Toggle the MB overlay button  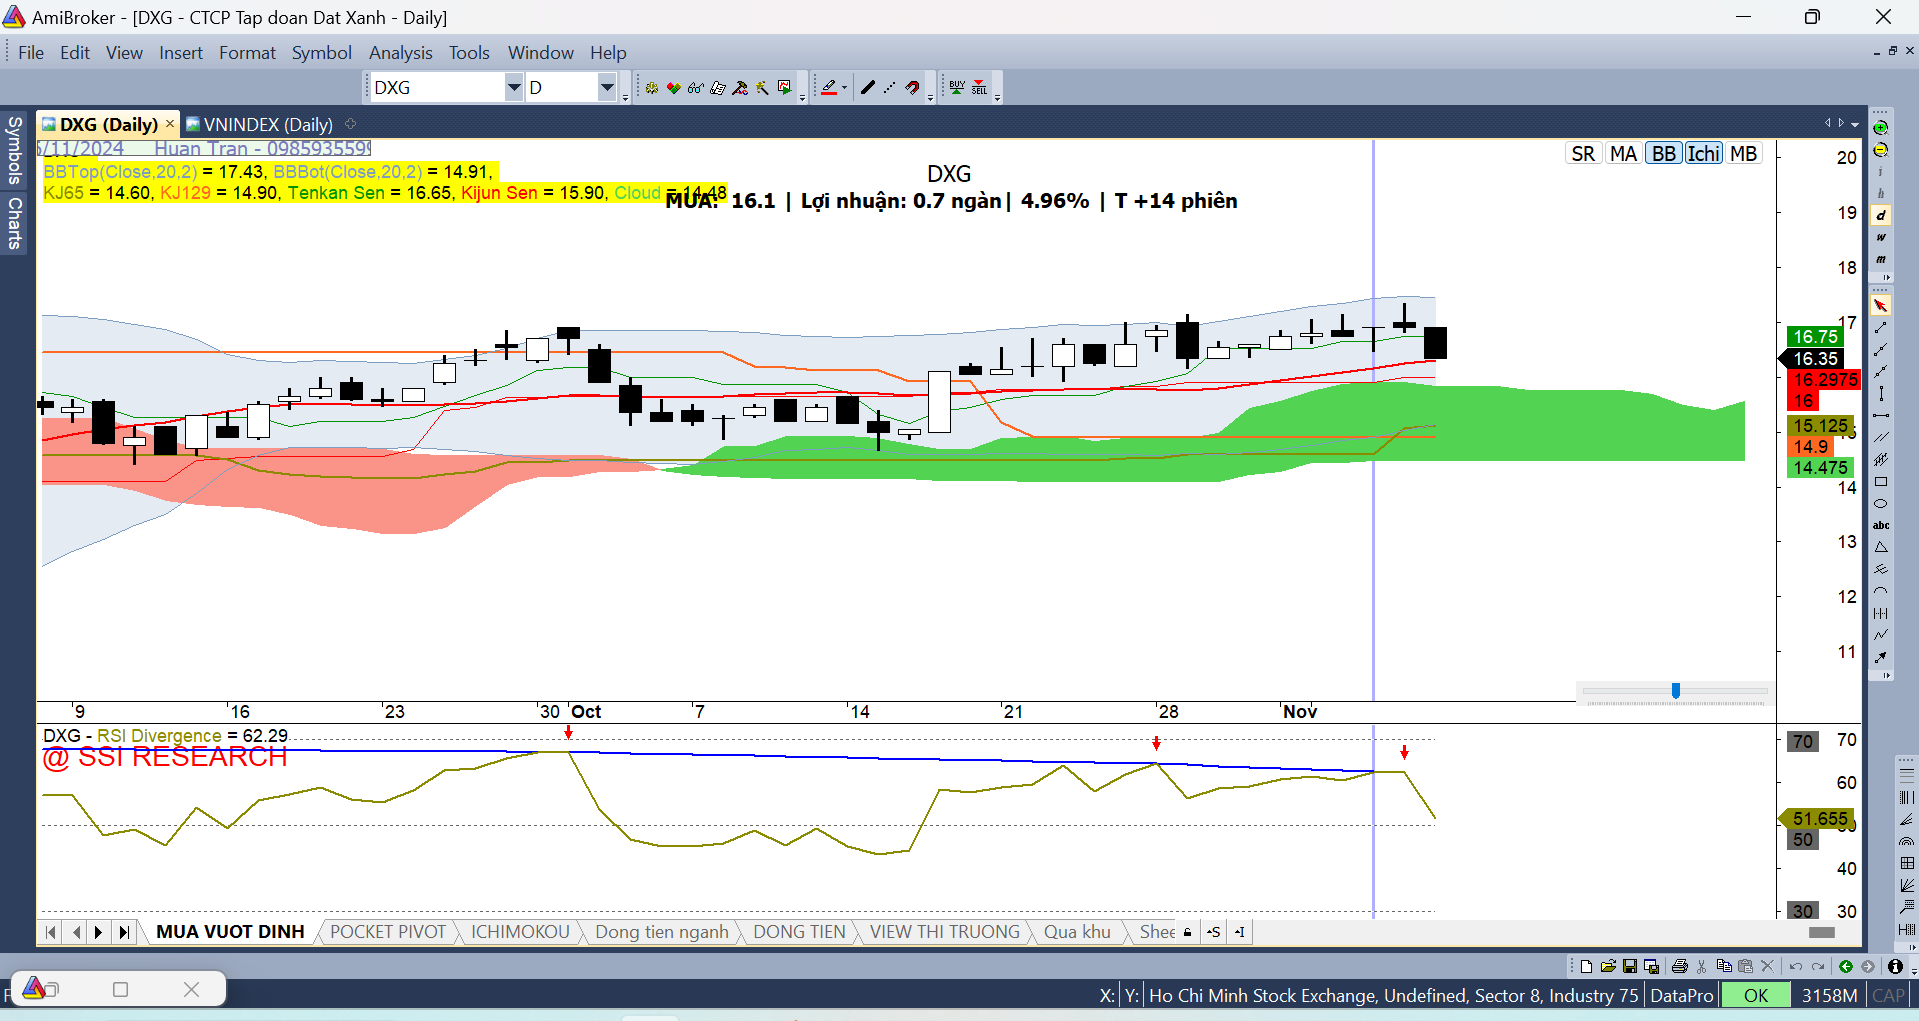click(1744, 153)
